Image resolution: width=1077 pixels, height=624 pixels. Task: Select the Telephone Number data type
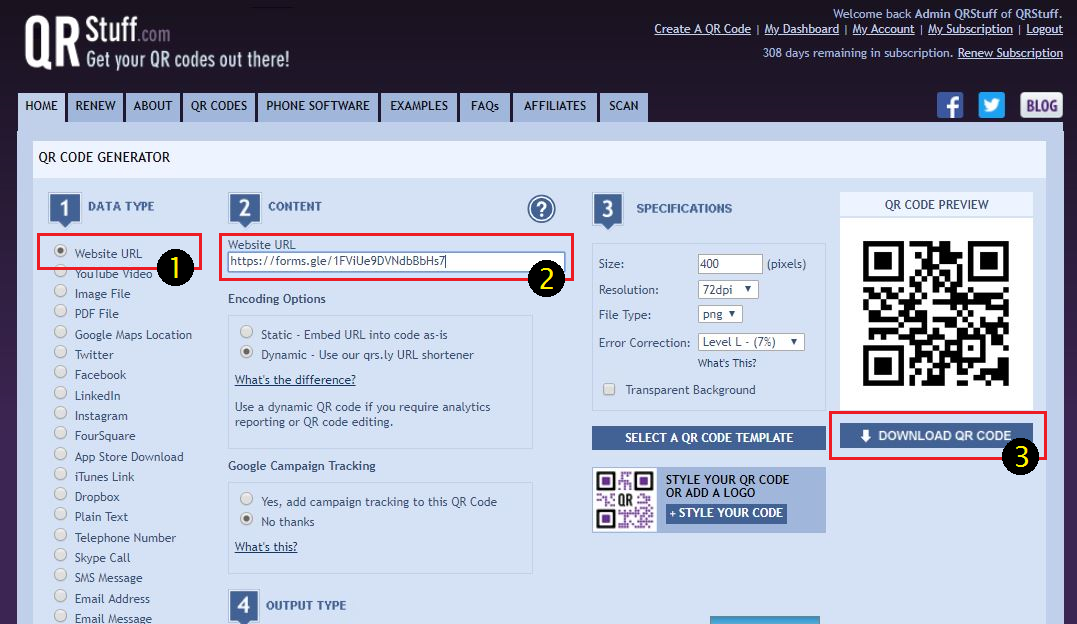click(x=60, y=535)
